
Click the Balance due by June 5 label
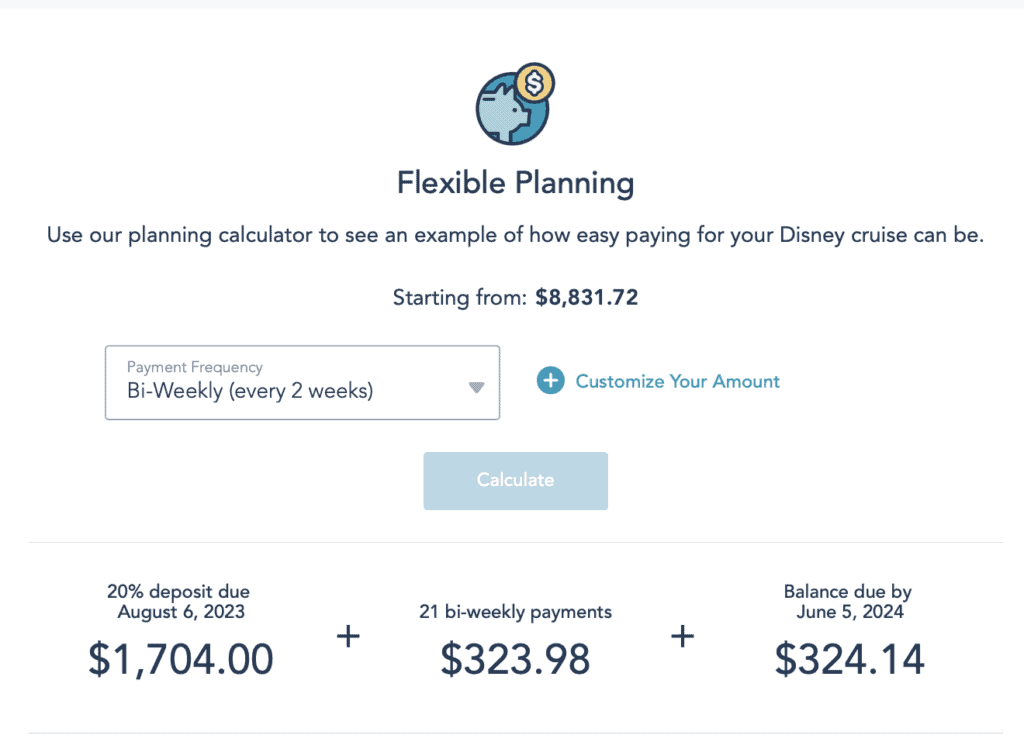(848, 601)
